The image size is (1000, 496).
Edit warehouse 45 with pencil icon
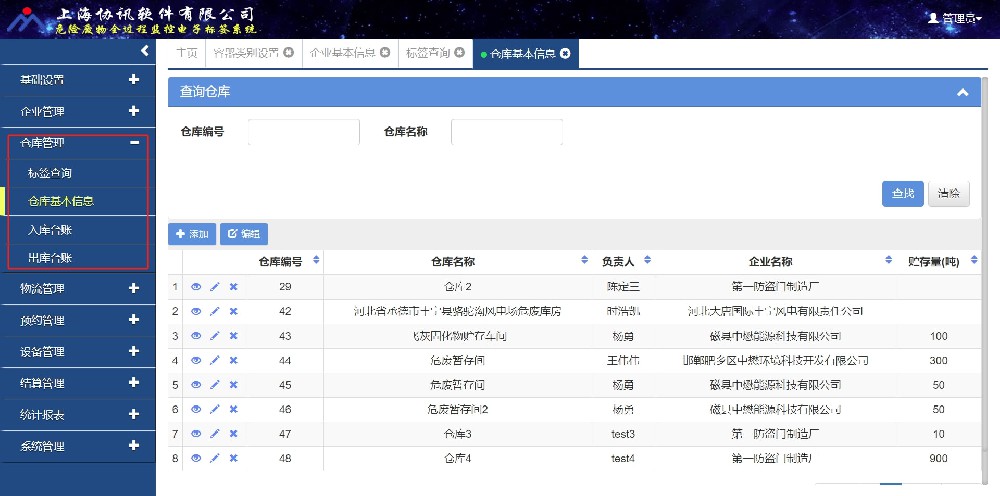coord(214,384)
